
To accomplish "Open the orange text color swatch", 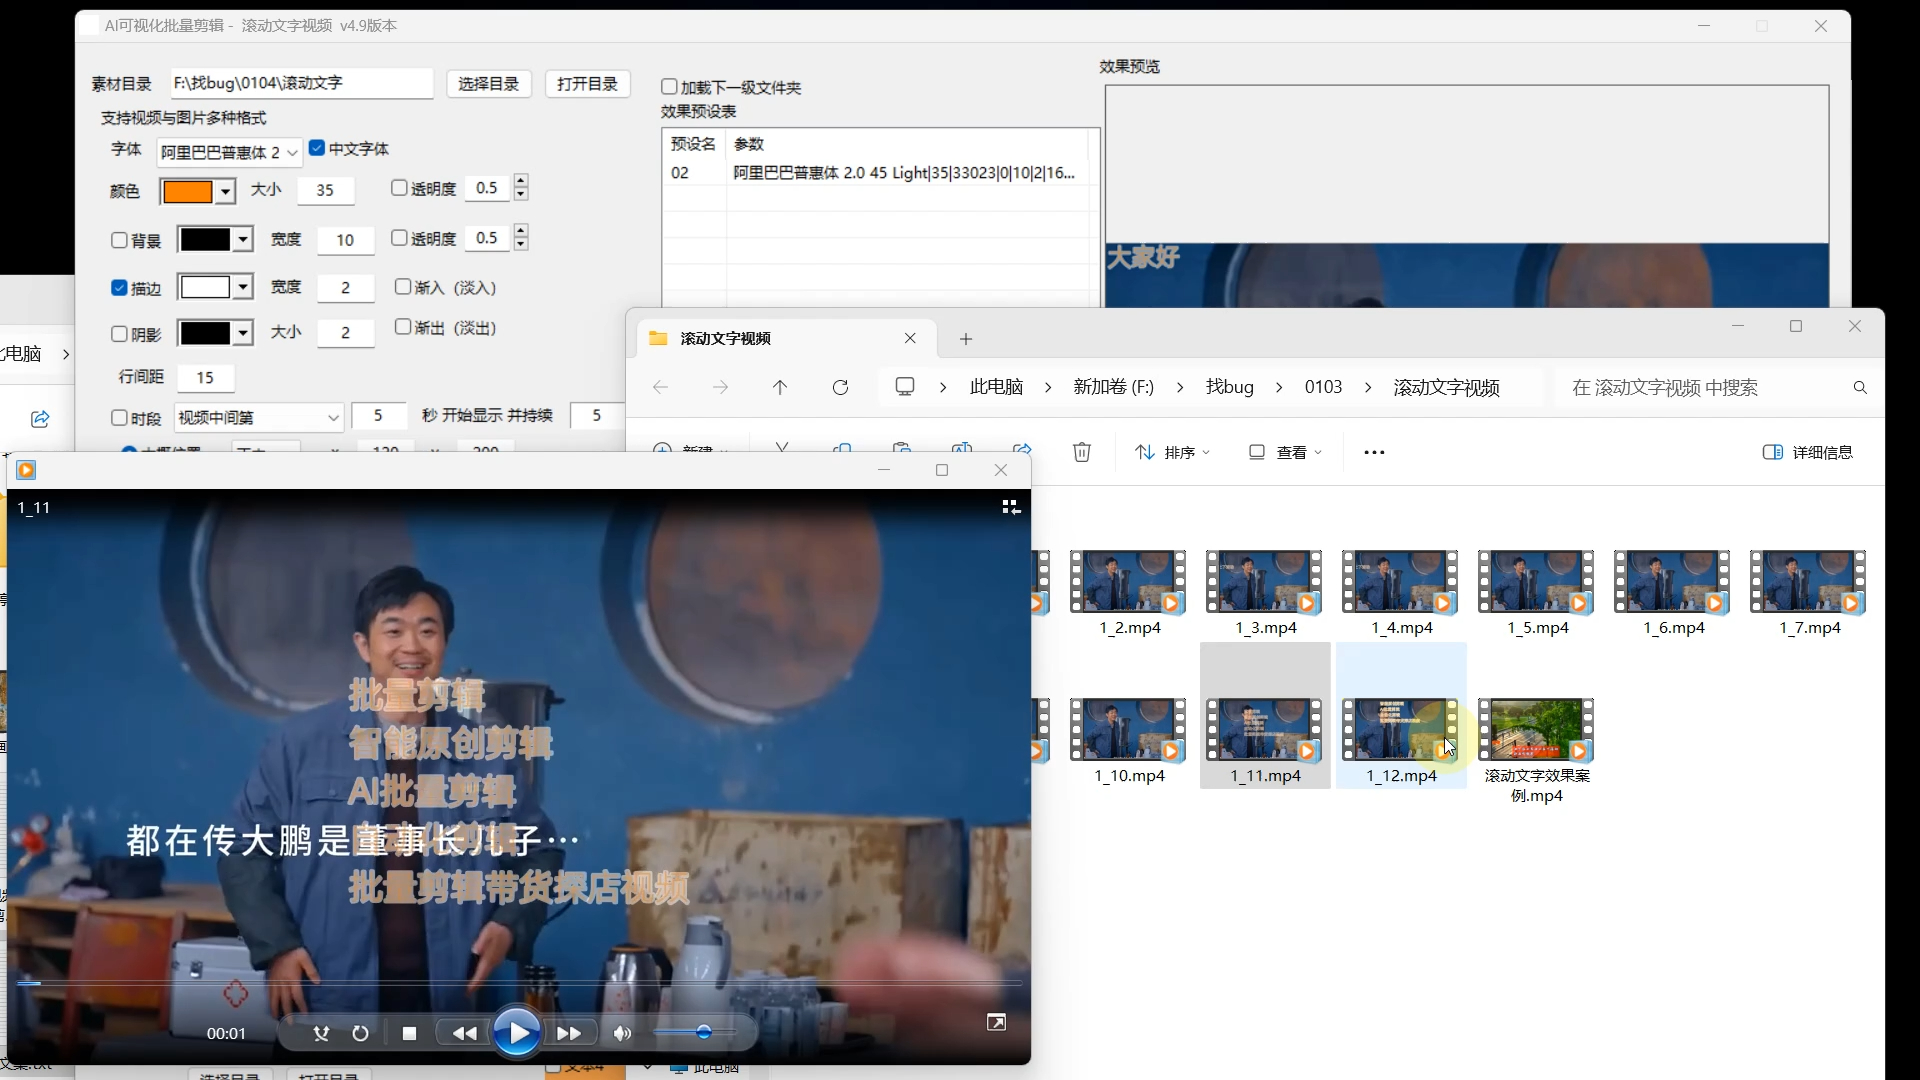I will (x=188, y=191).
